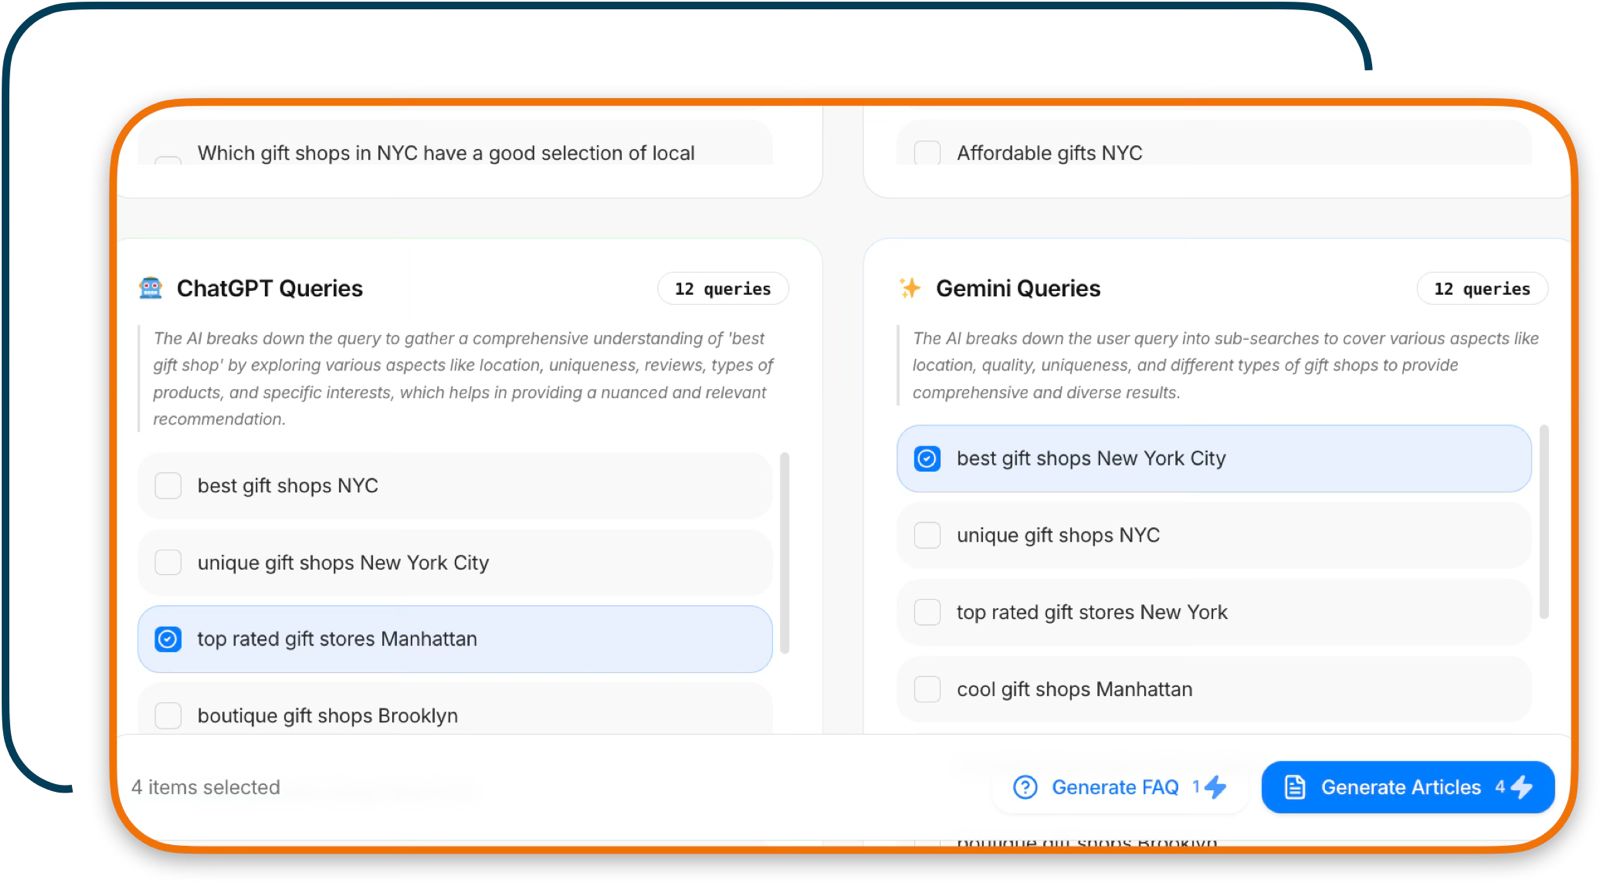1600x883 pixels.
Task: Check the 'cool gift shops Manhattan' checkbox
Action: click(928, 689)
